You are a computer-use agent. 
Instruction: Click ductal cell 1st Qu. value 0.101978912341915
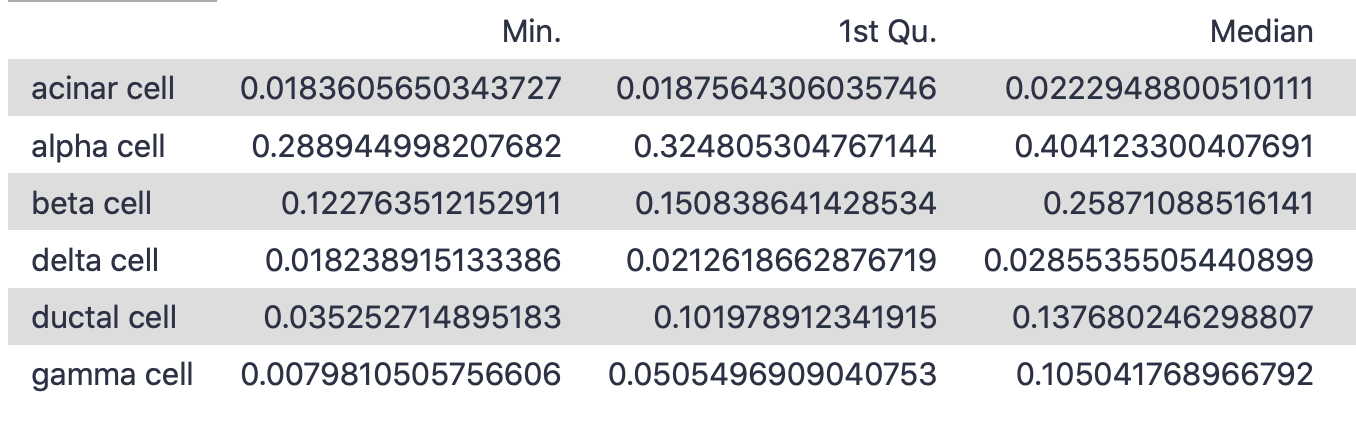click(795, 317)
